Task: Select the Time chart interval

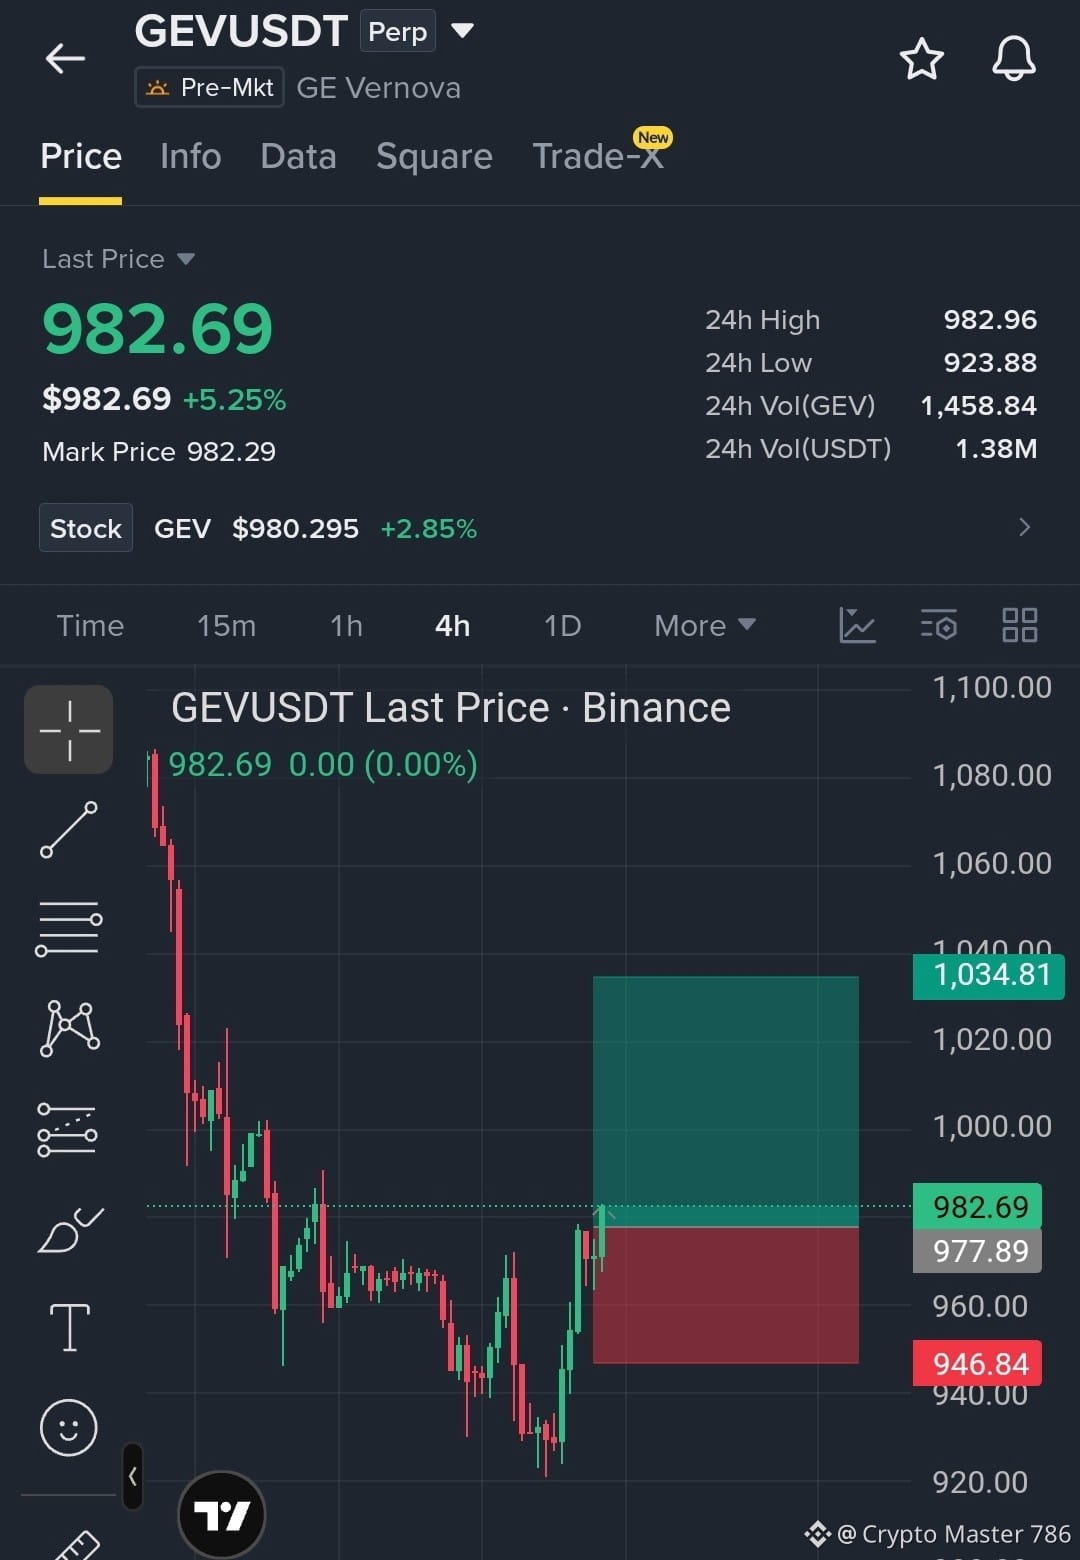Action: click(x=90, y=626)
